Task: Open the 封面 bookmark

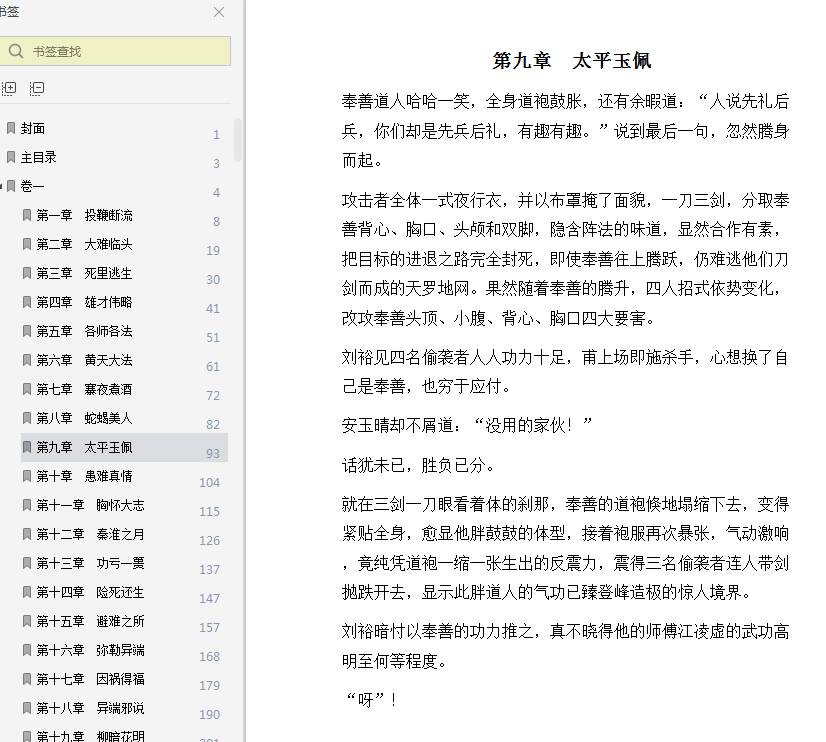Action: click(33, 128)
